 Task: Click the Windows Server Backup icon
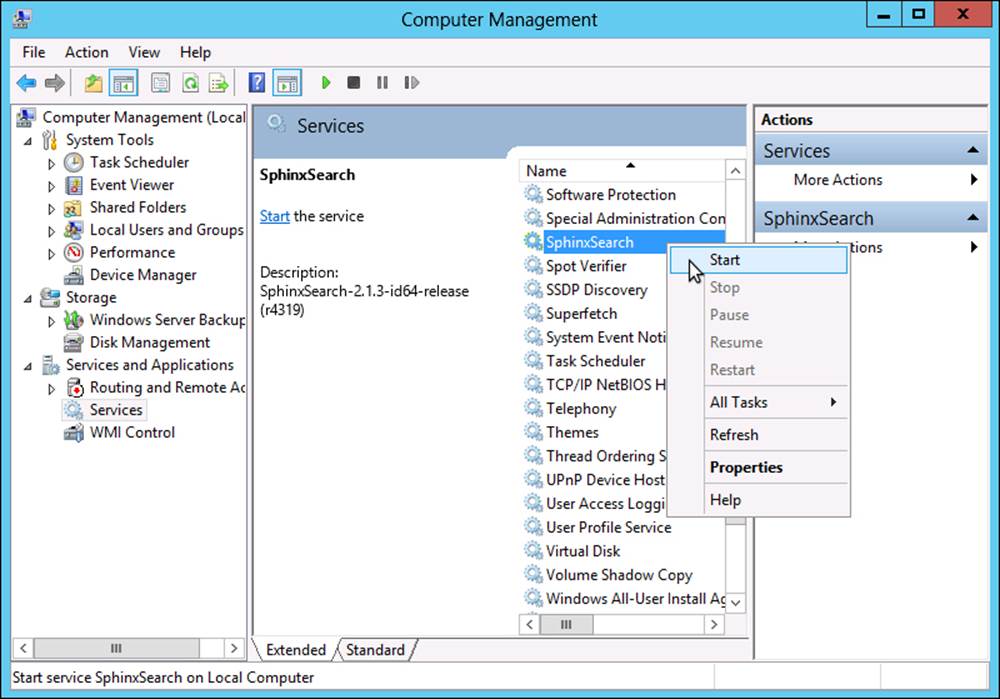pos(74,320)
